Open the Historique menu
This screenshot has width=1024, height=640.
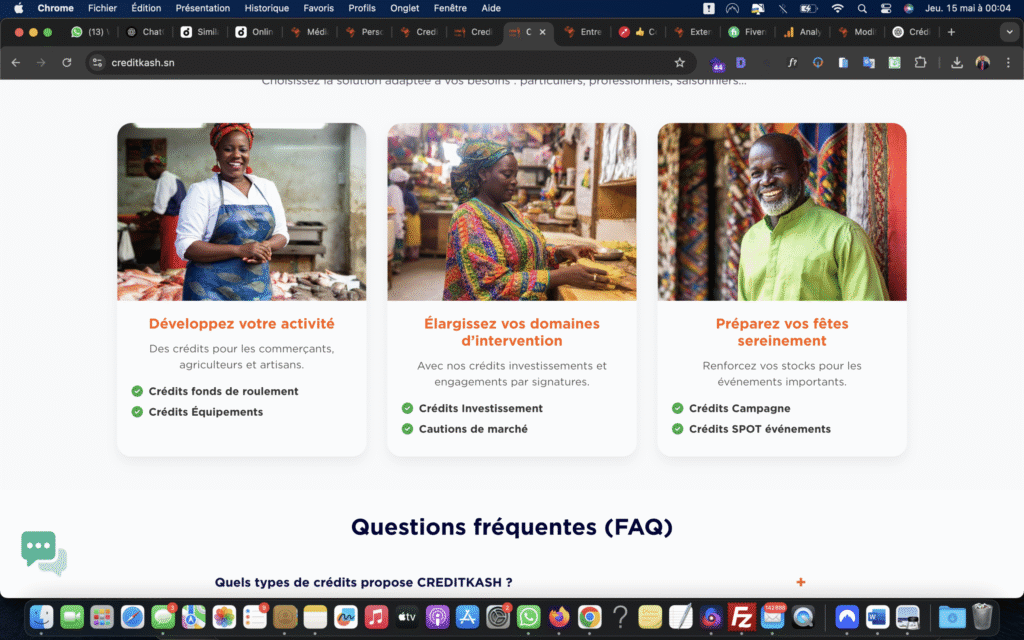pyautogui.click(x=266, y=8)
